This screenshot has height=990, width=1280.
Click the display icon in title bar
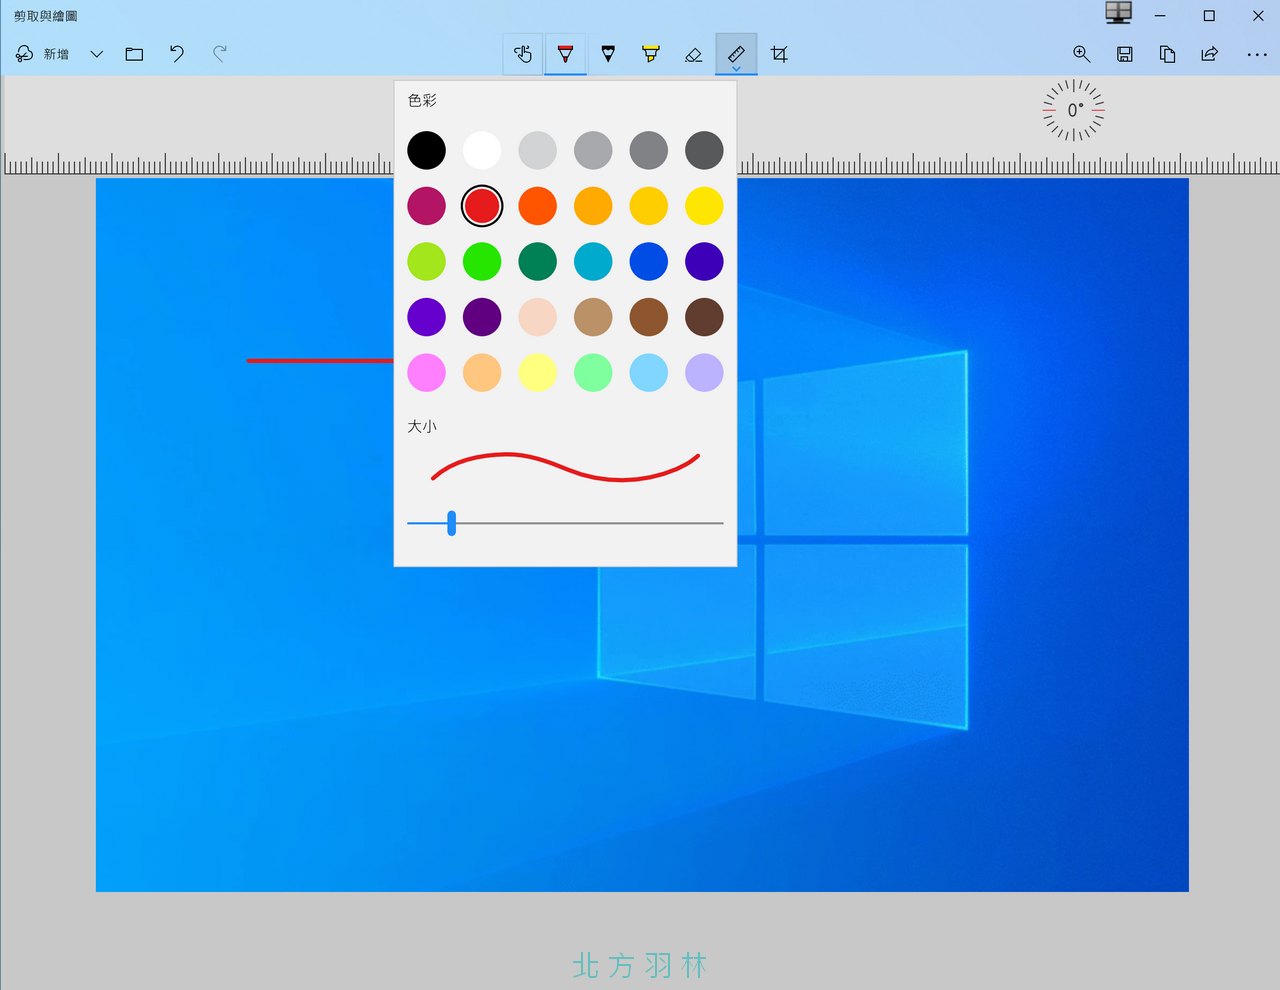[1118, 13]
